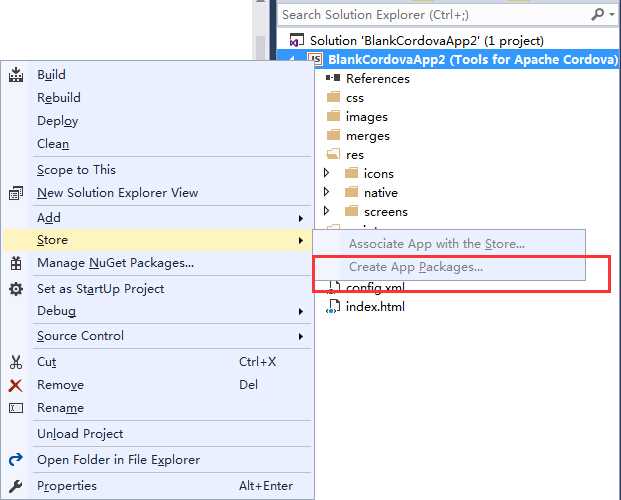Screen dimensions: 621x500
Task: Click the gear icon beside Set as StartUp Project
Action: click(x=16, y=289)
